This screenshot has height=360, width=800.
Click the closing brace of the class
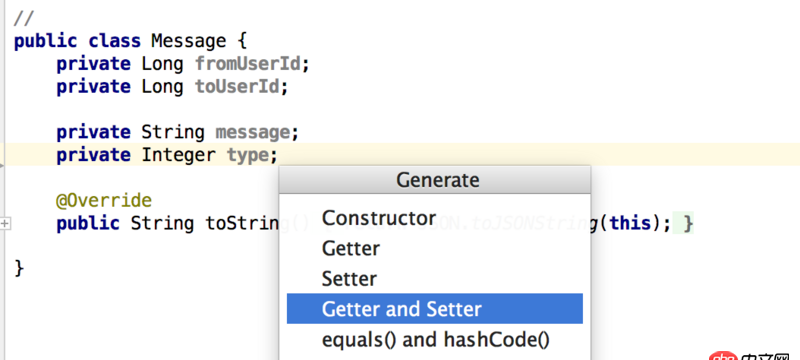[19, 269]
